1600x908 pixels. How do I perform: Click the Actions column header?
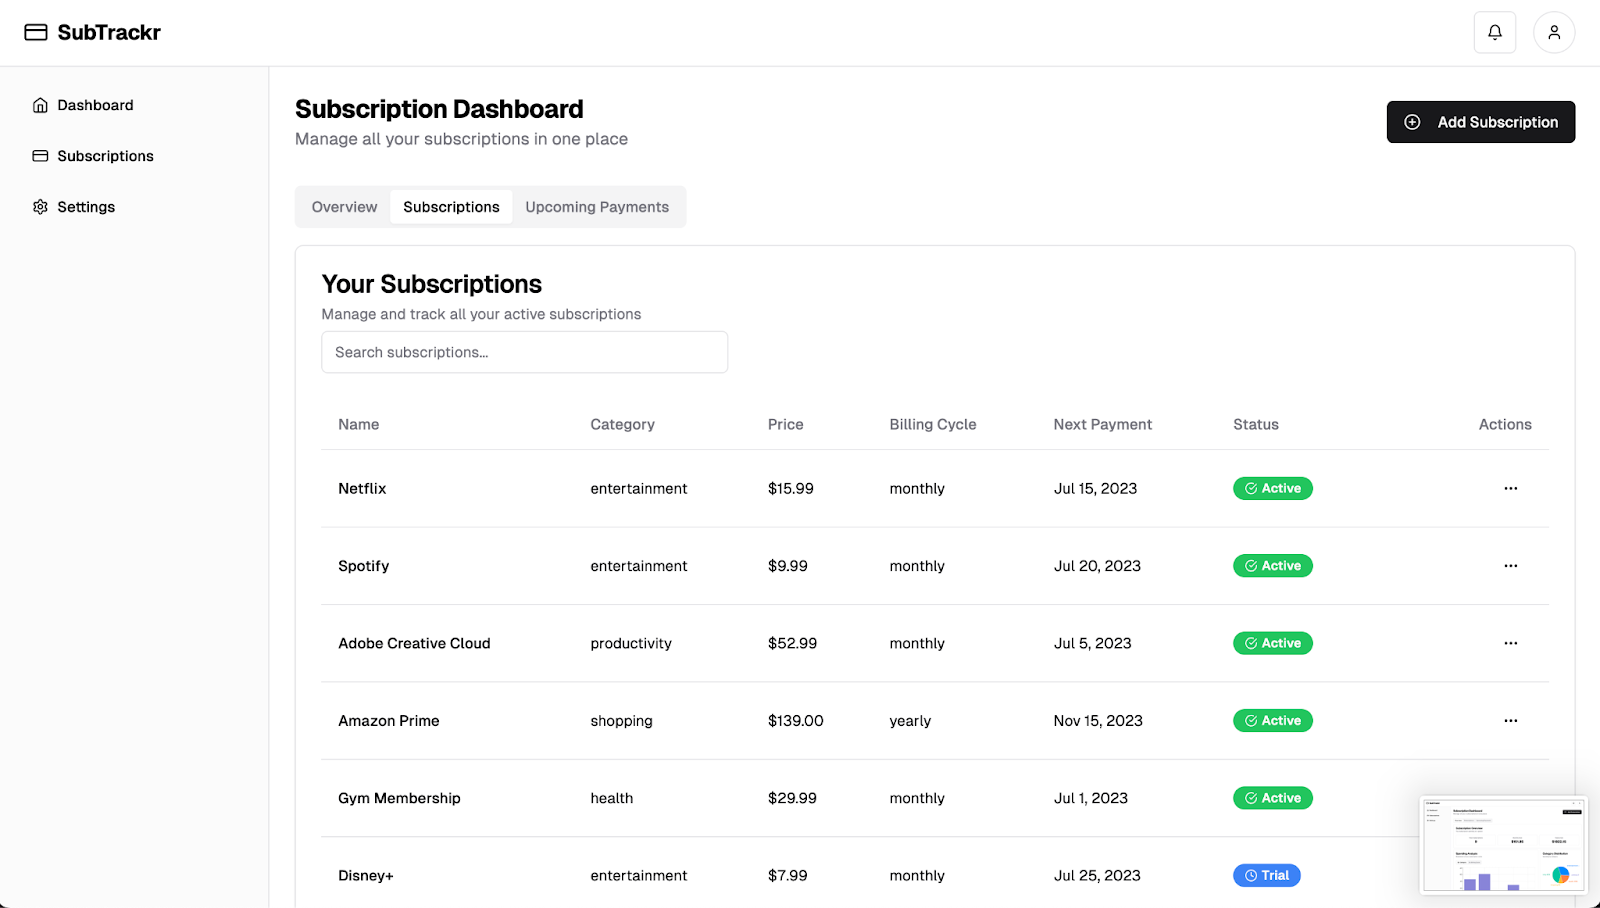[x=1505, y=424]
